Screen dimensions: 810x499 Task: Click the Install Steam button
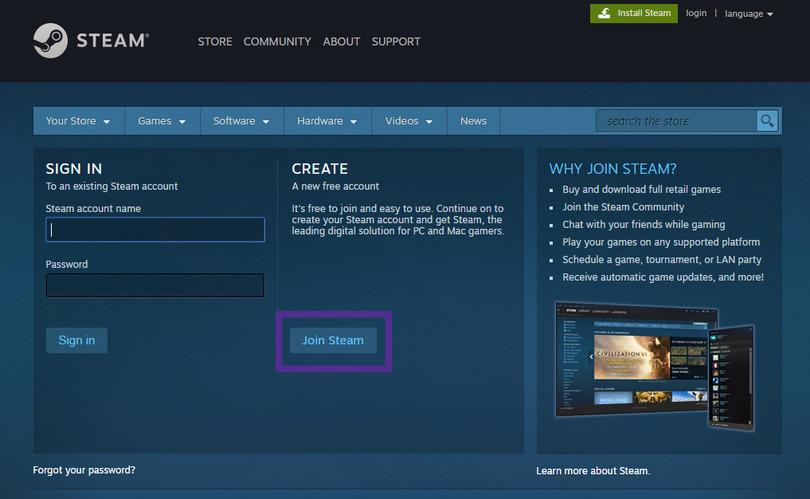(634, 13)
